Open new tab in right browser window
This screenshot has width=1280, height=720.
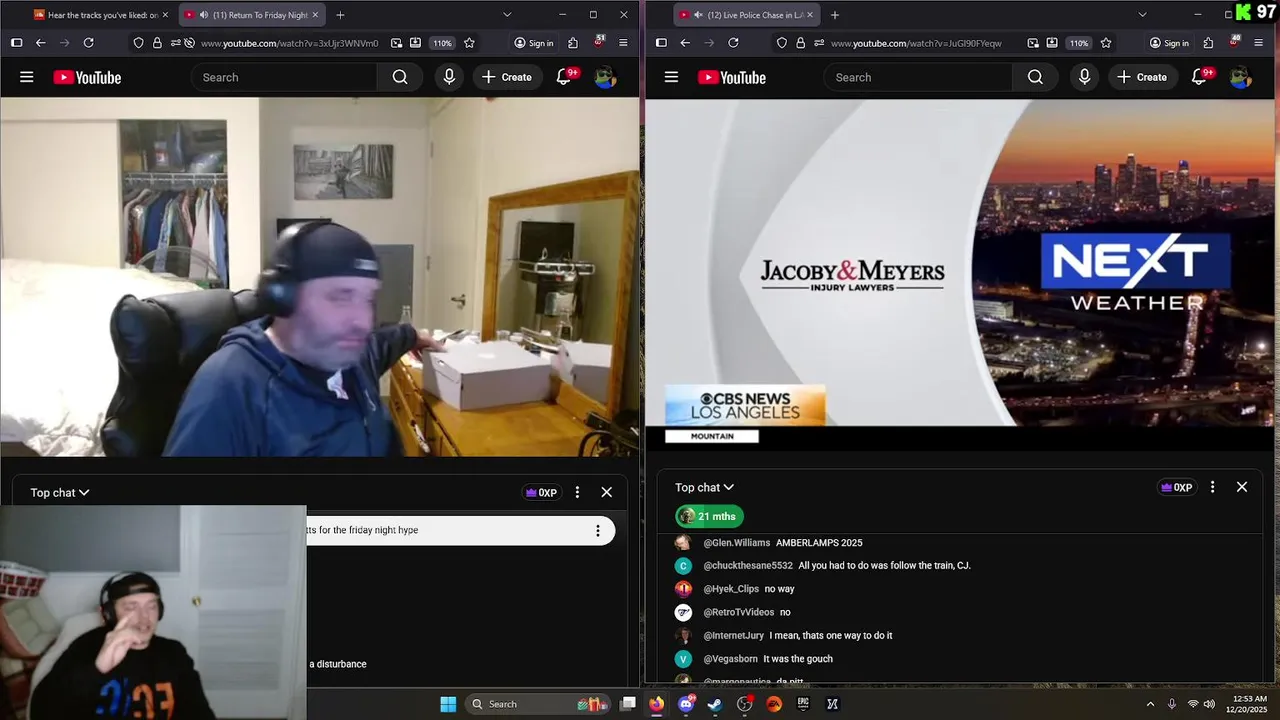835,15
